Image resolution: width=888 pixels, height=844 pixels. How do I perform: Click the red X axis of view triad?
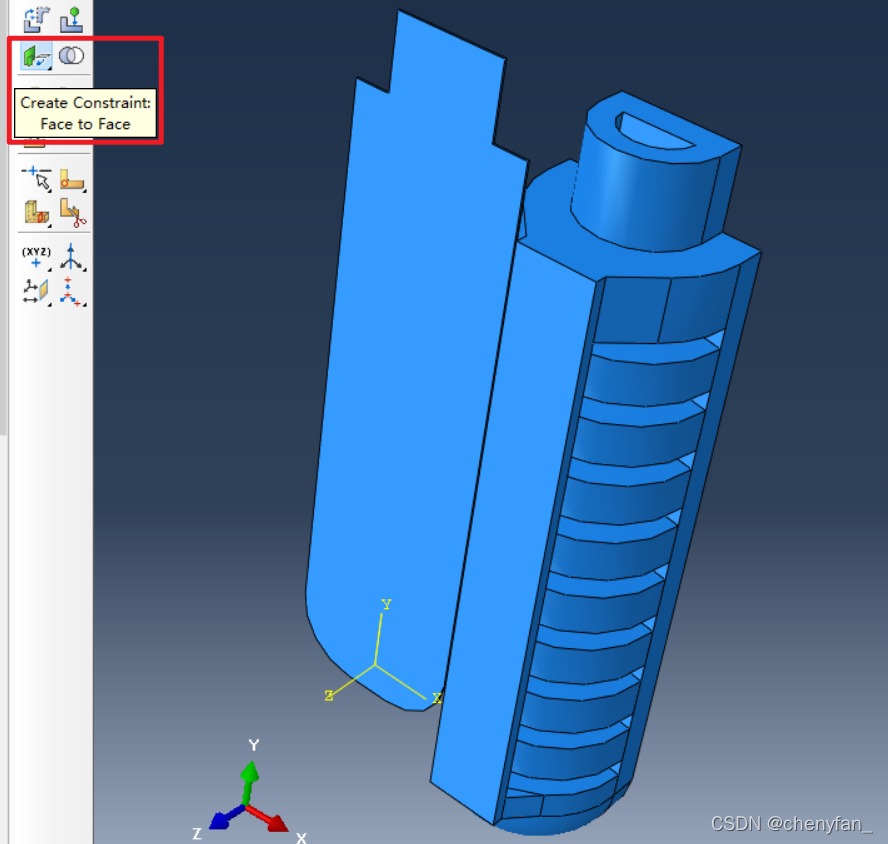click(x=268, y=817)
